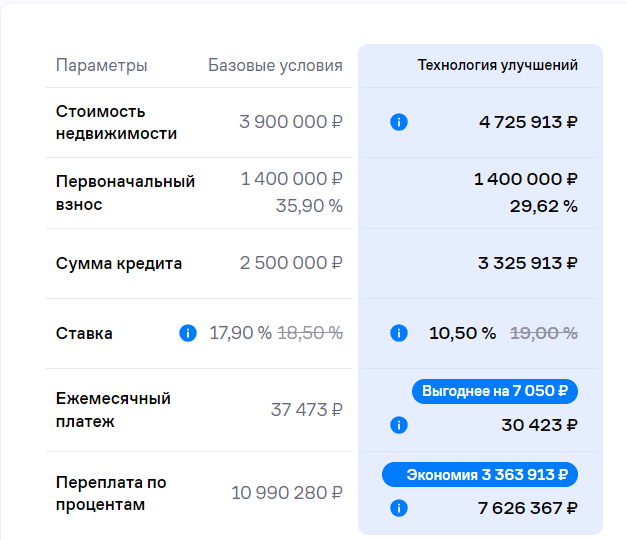Click the "Стоимость недвижимости" row label
Viewport: 627px width, 540px height.
(x=116, y=122)
